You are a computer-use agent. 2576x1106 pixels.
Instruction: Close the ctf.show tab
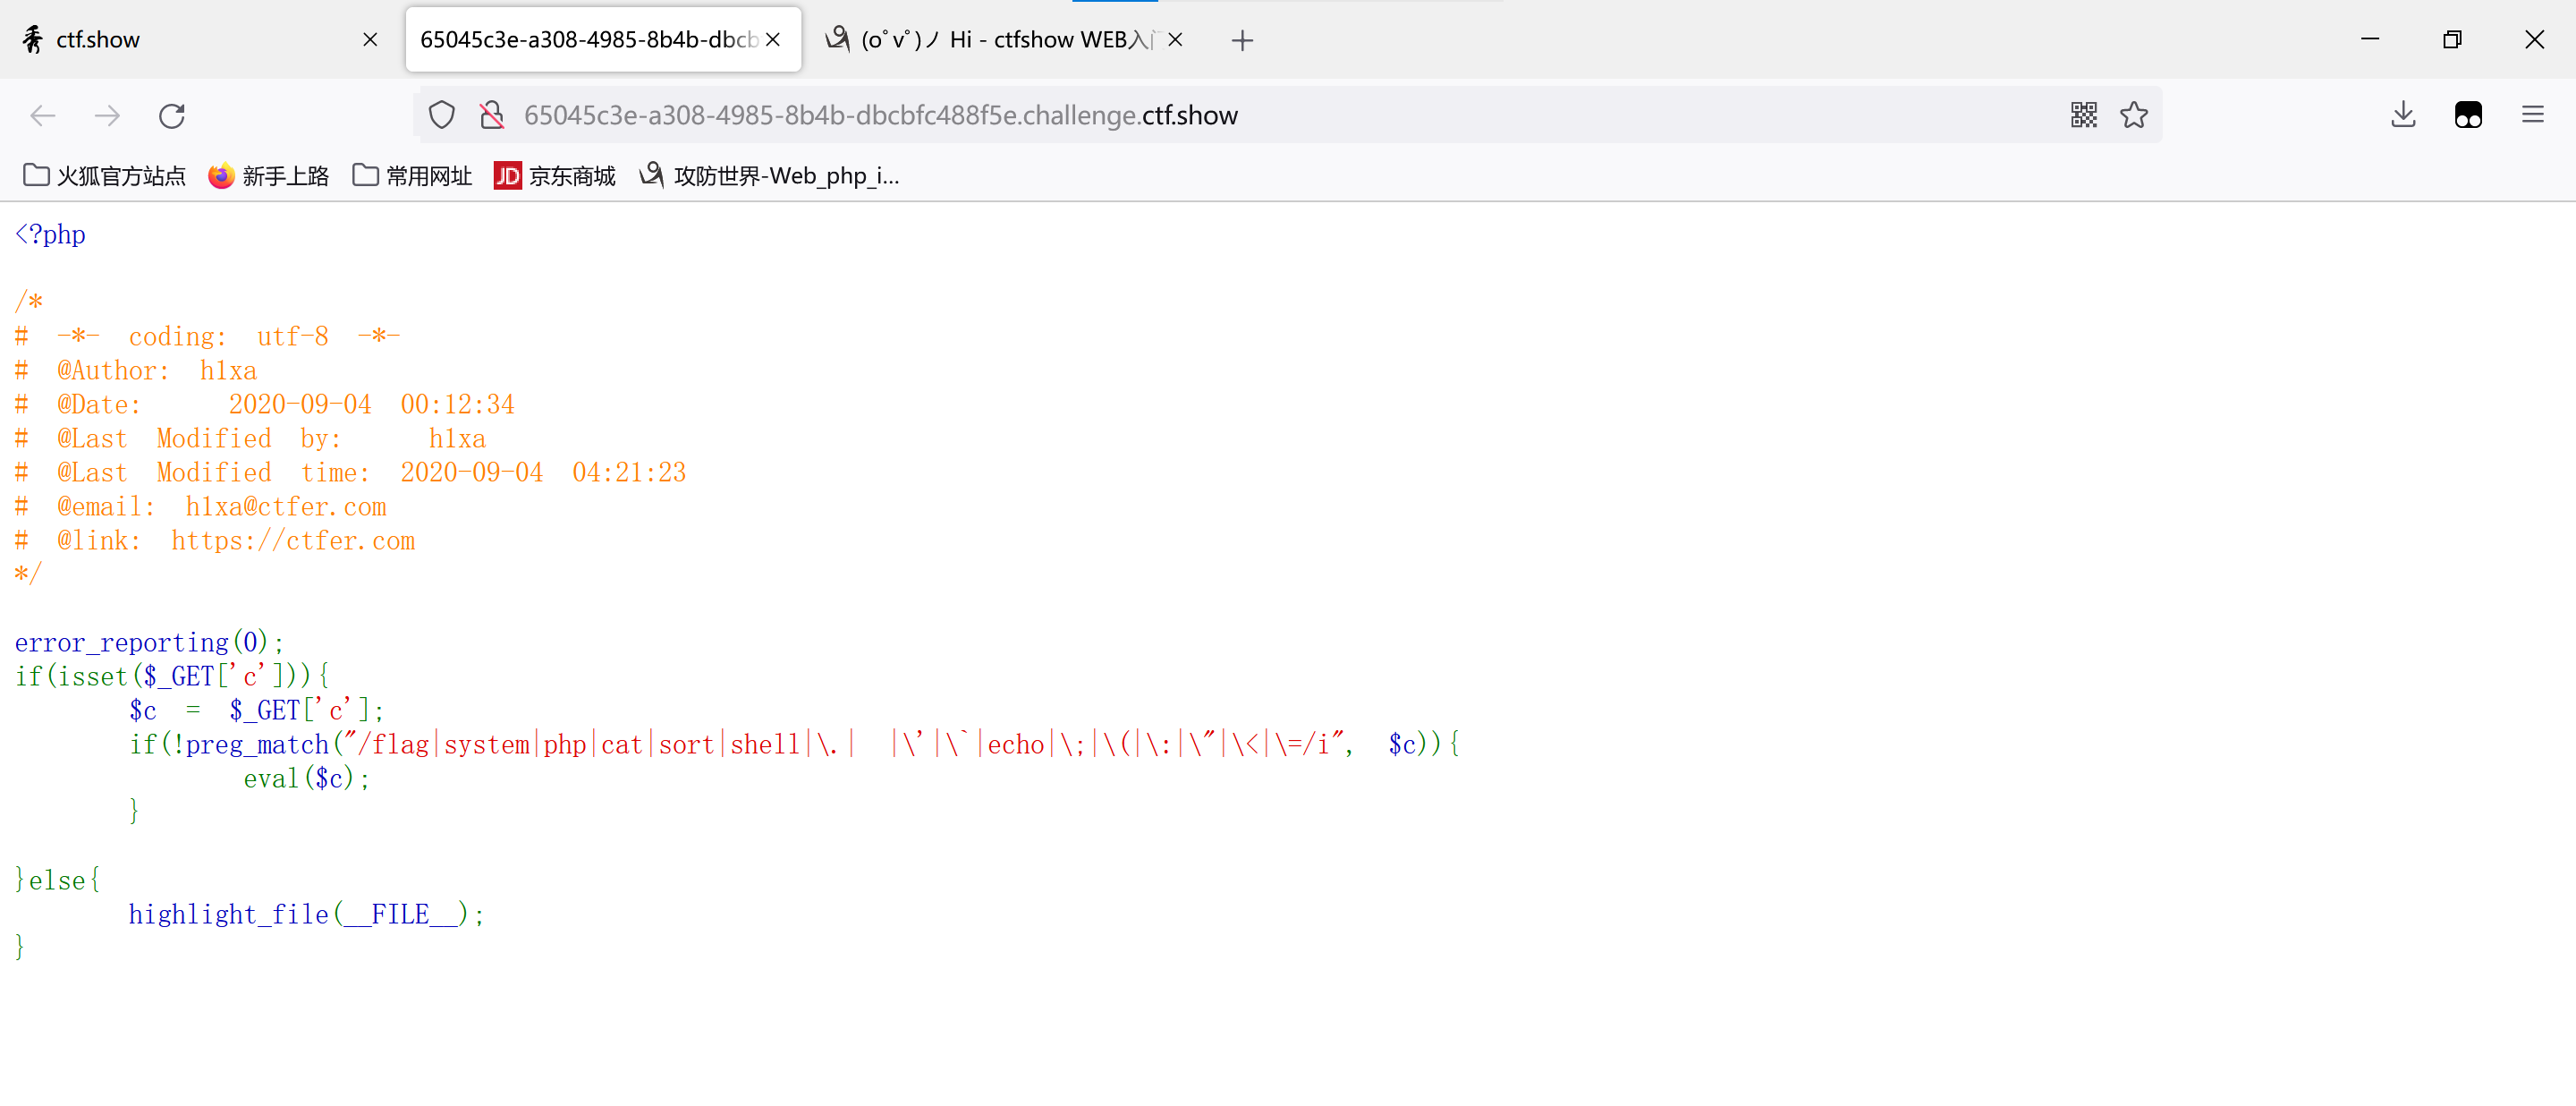[x=370, y=40]
